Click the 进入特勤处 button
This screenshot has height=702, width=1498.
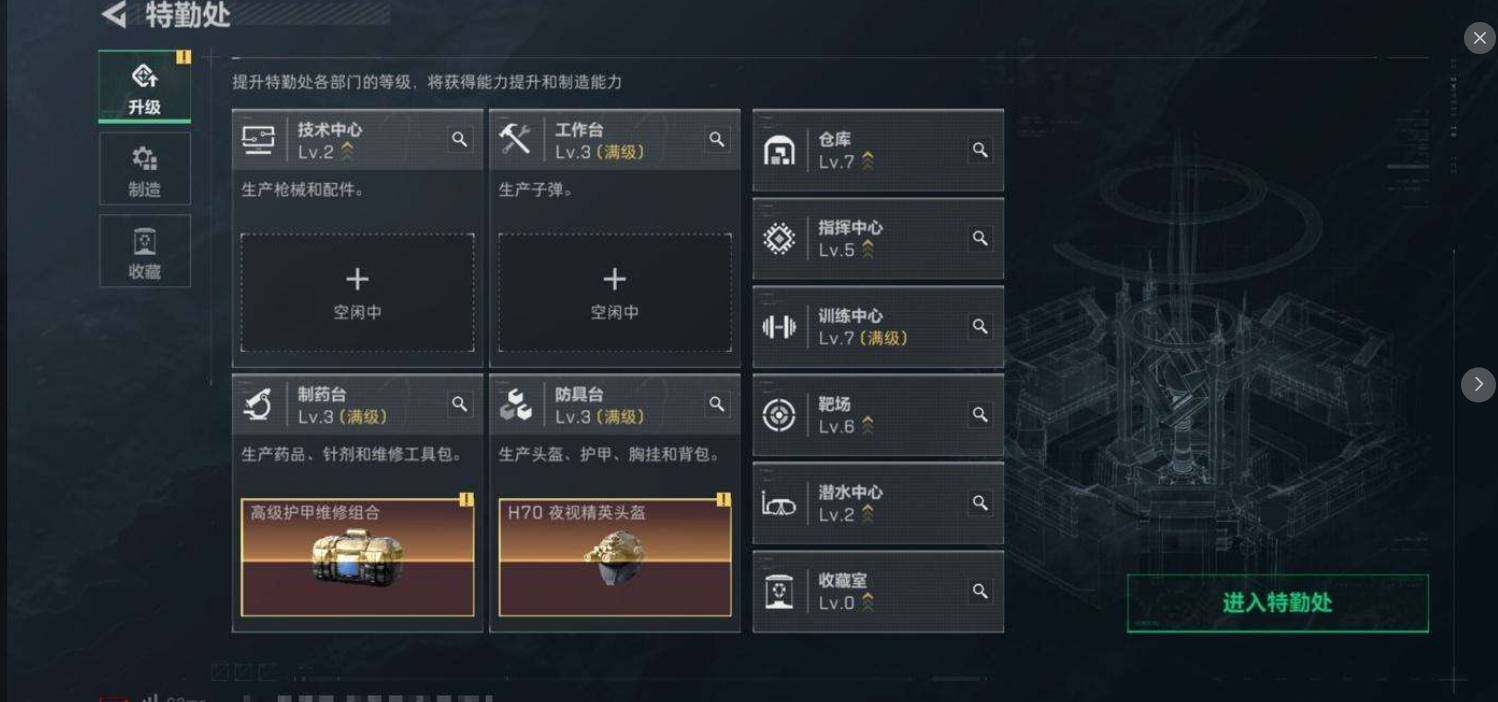click(x=1278, y=603)
